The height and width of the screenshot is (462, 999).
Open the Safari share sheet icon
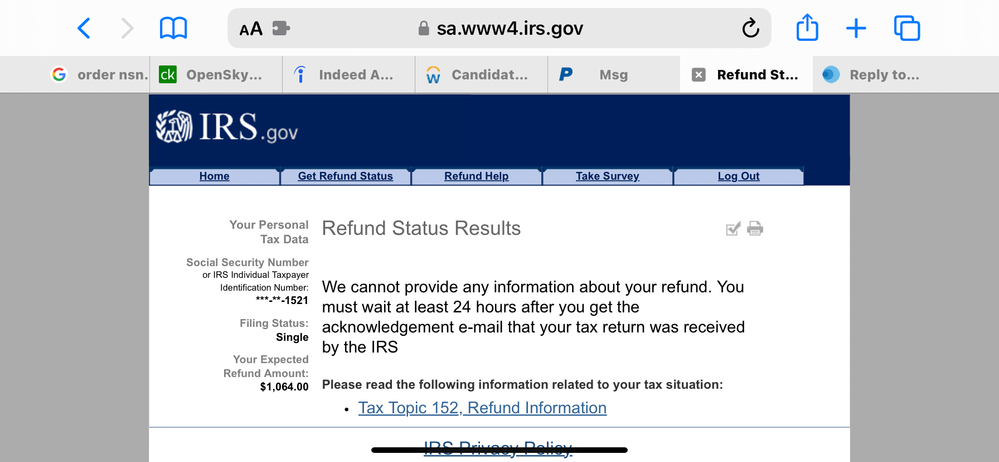807,29
